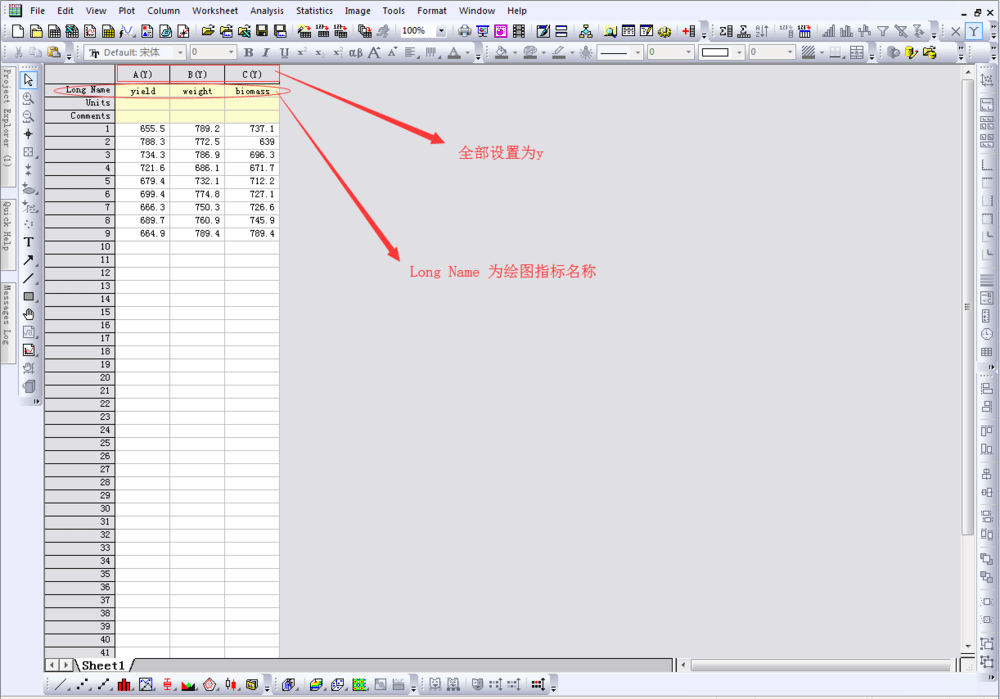Click the Greek symbols αβ icon
The height and width of the screenshot is (699, 1000).
coord(356,52)
